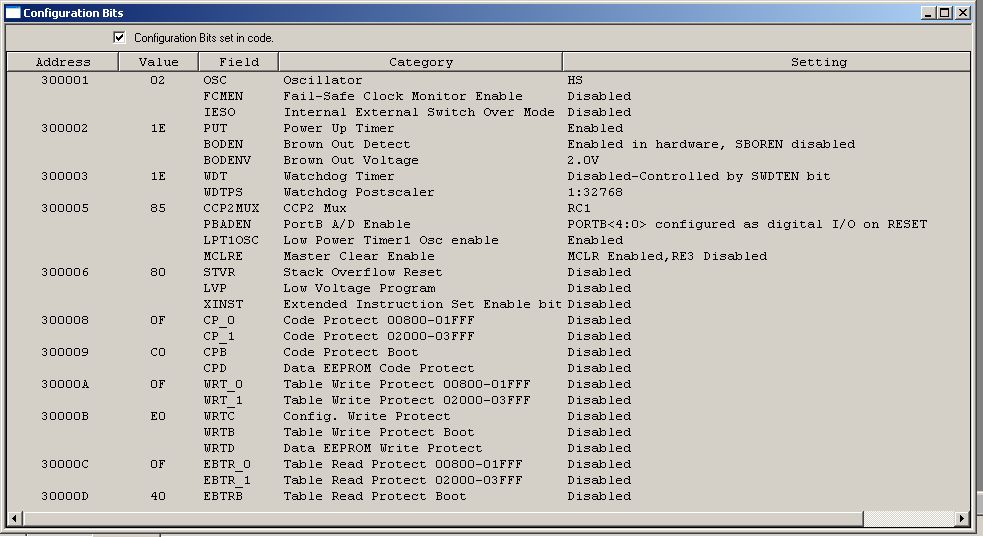
Task: Maximize the Configuration Bits window
Action: (944, 13)
